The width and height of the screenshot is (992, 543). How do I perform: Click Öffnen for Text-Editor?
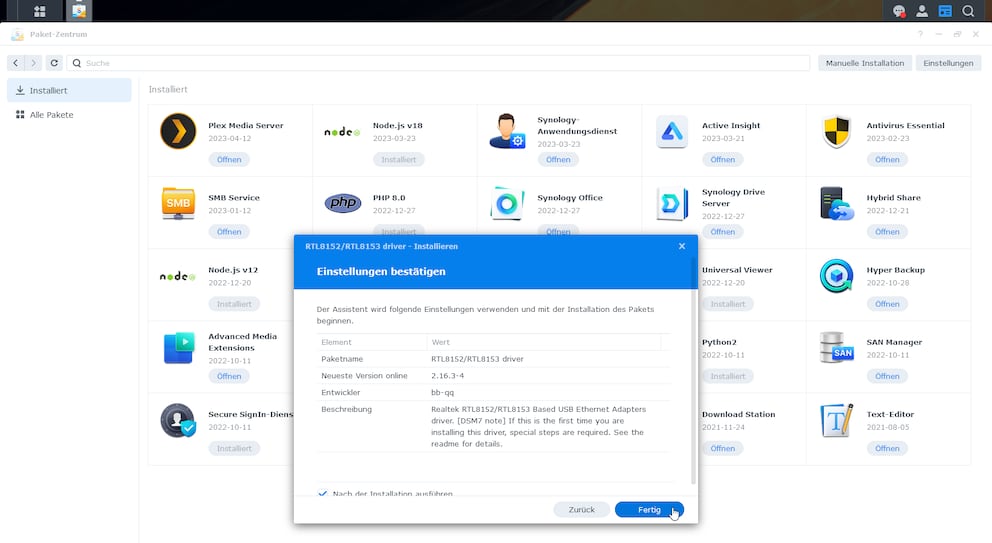click(x=887, y=448)
